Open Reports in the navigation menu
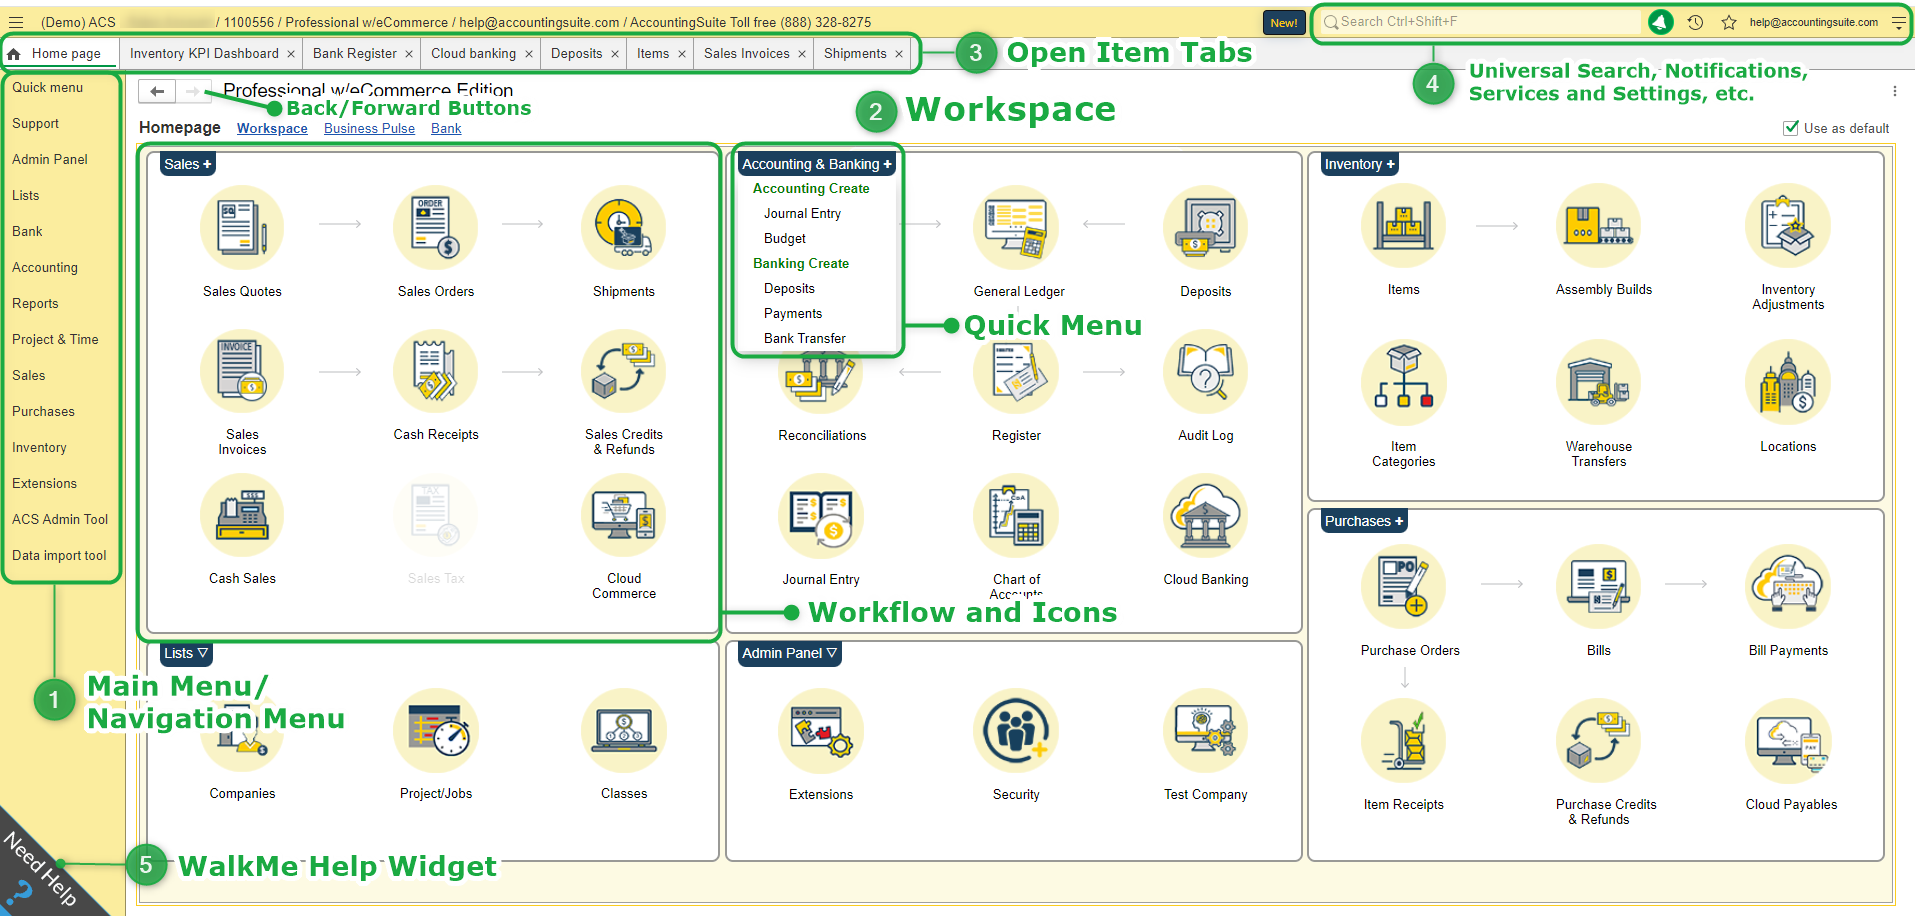Viewport: 1915px width, 916px height. coord(35,304)
